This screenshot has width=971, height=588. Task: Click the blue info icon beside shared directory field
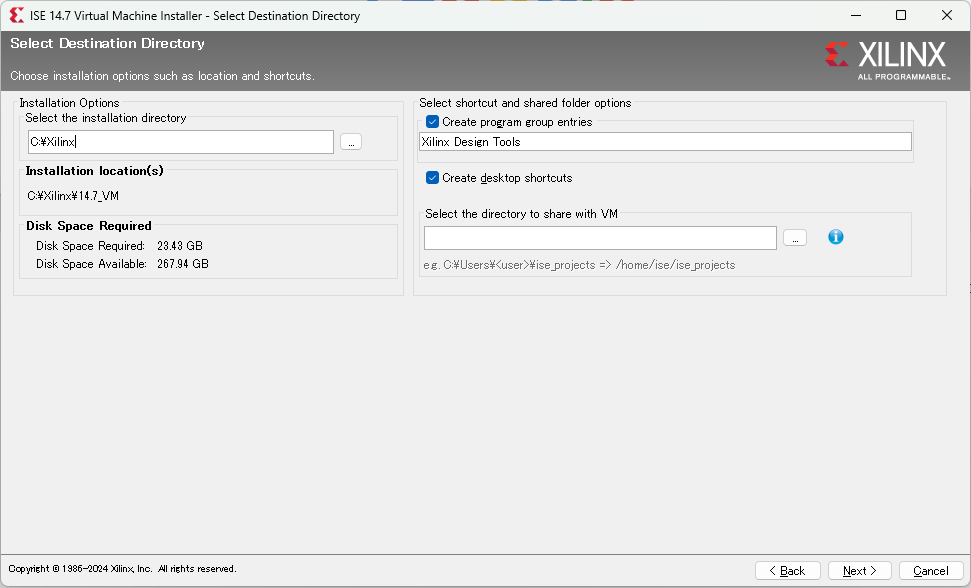(x=835, y=237)
